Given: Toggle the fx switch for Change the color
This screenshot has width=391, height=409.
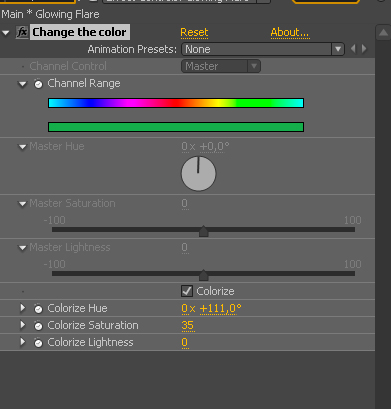Looking at the screenshot, I should point(22,33).
